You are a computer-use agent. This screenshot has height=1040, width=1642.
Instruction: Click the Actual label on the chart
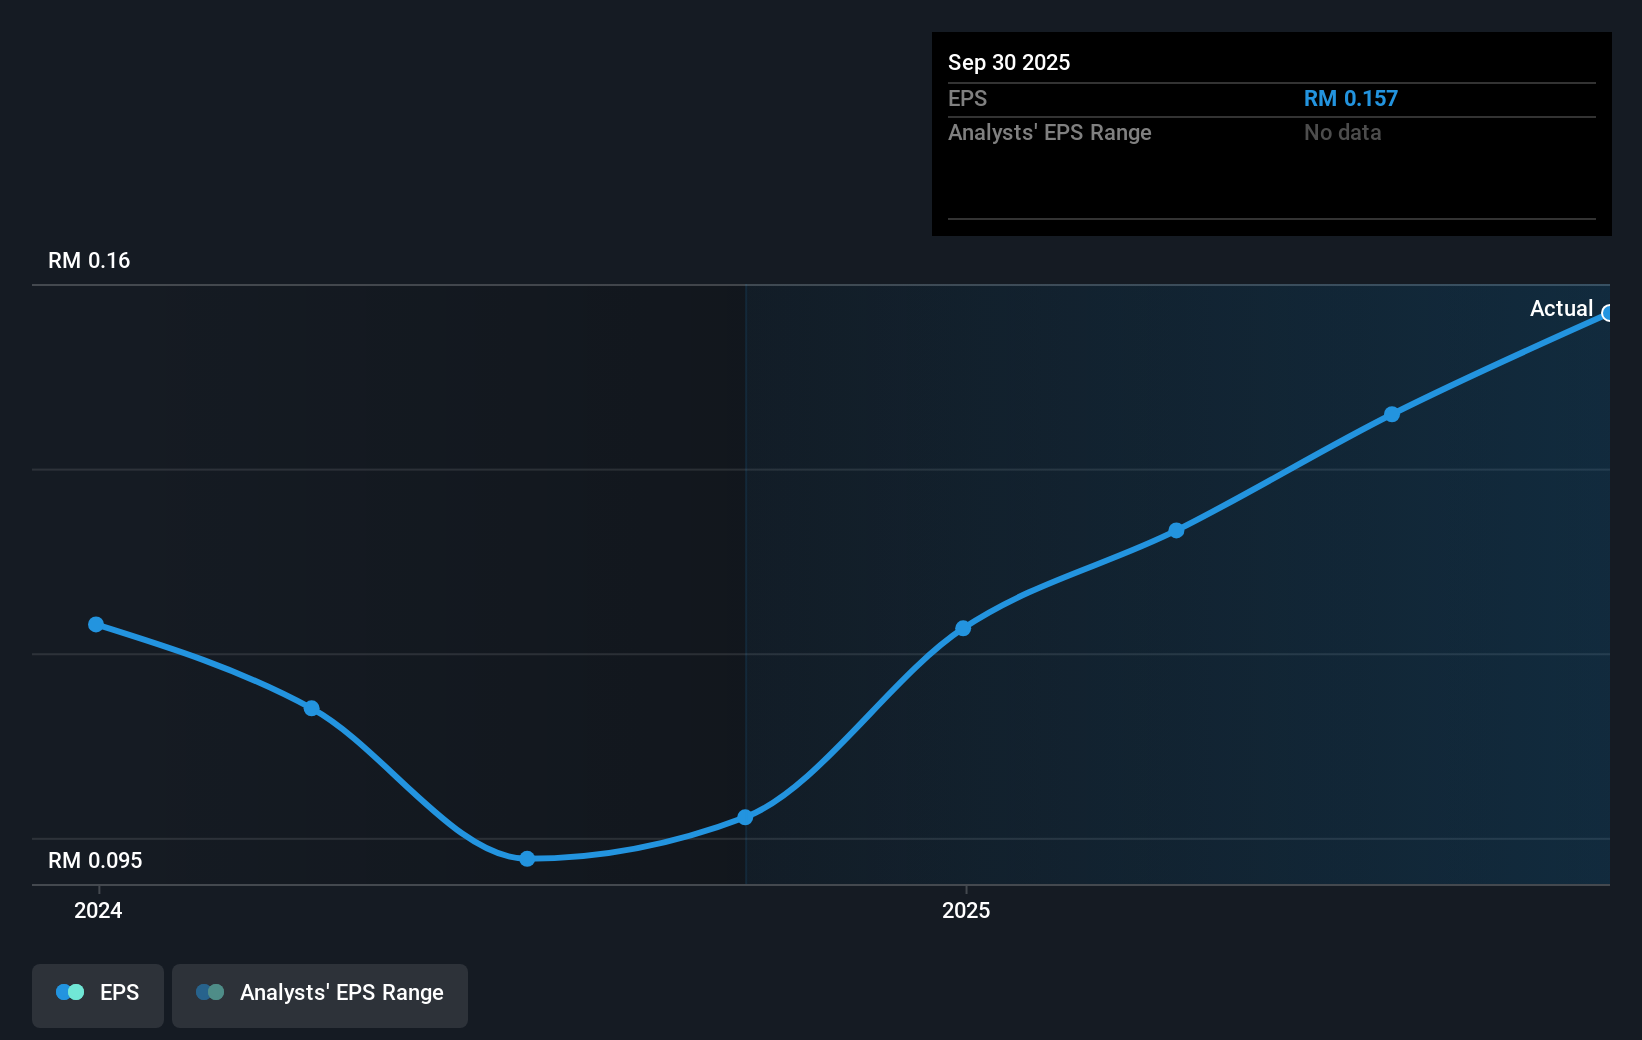(x=1562, y=308)
